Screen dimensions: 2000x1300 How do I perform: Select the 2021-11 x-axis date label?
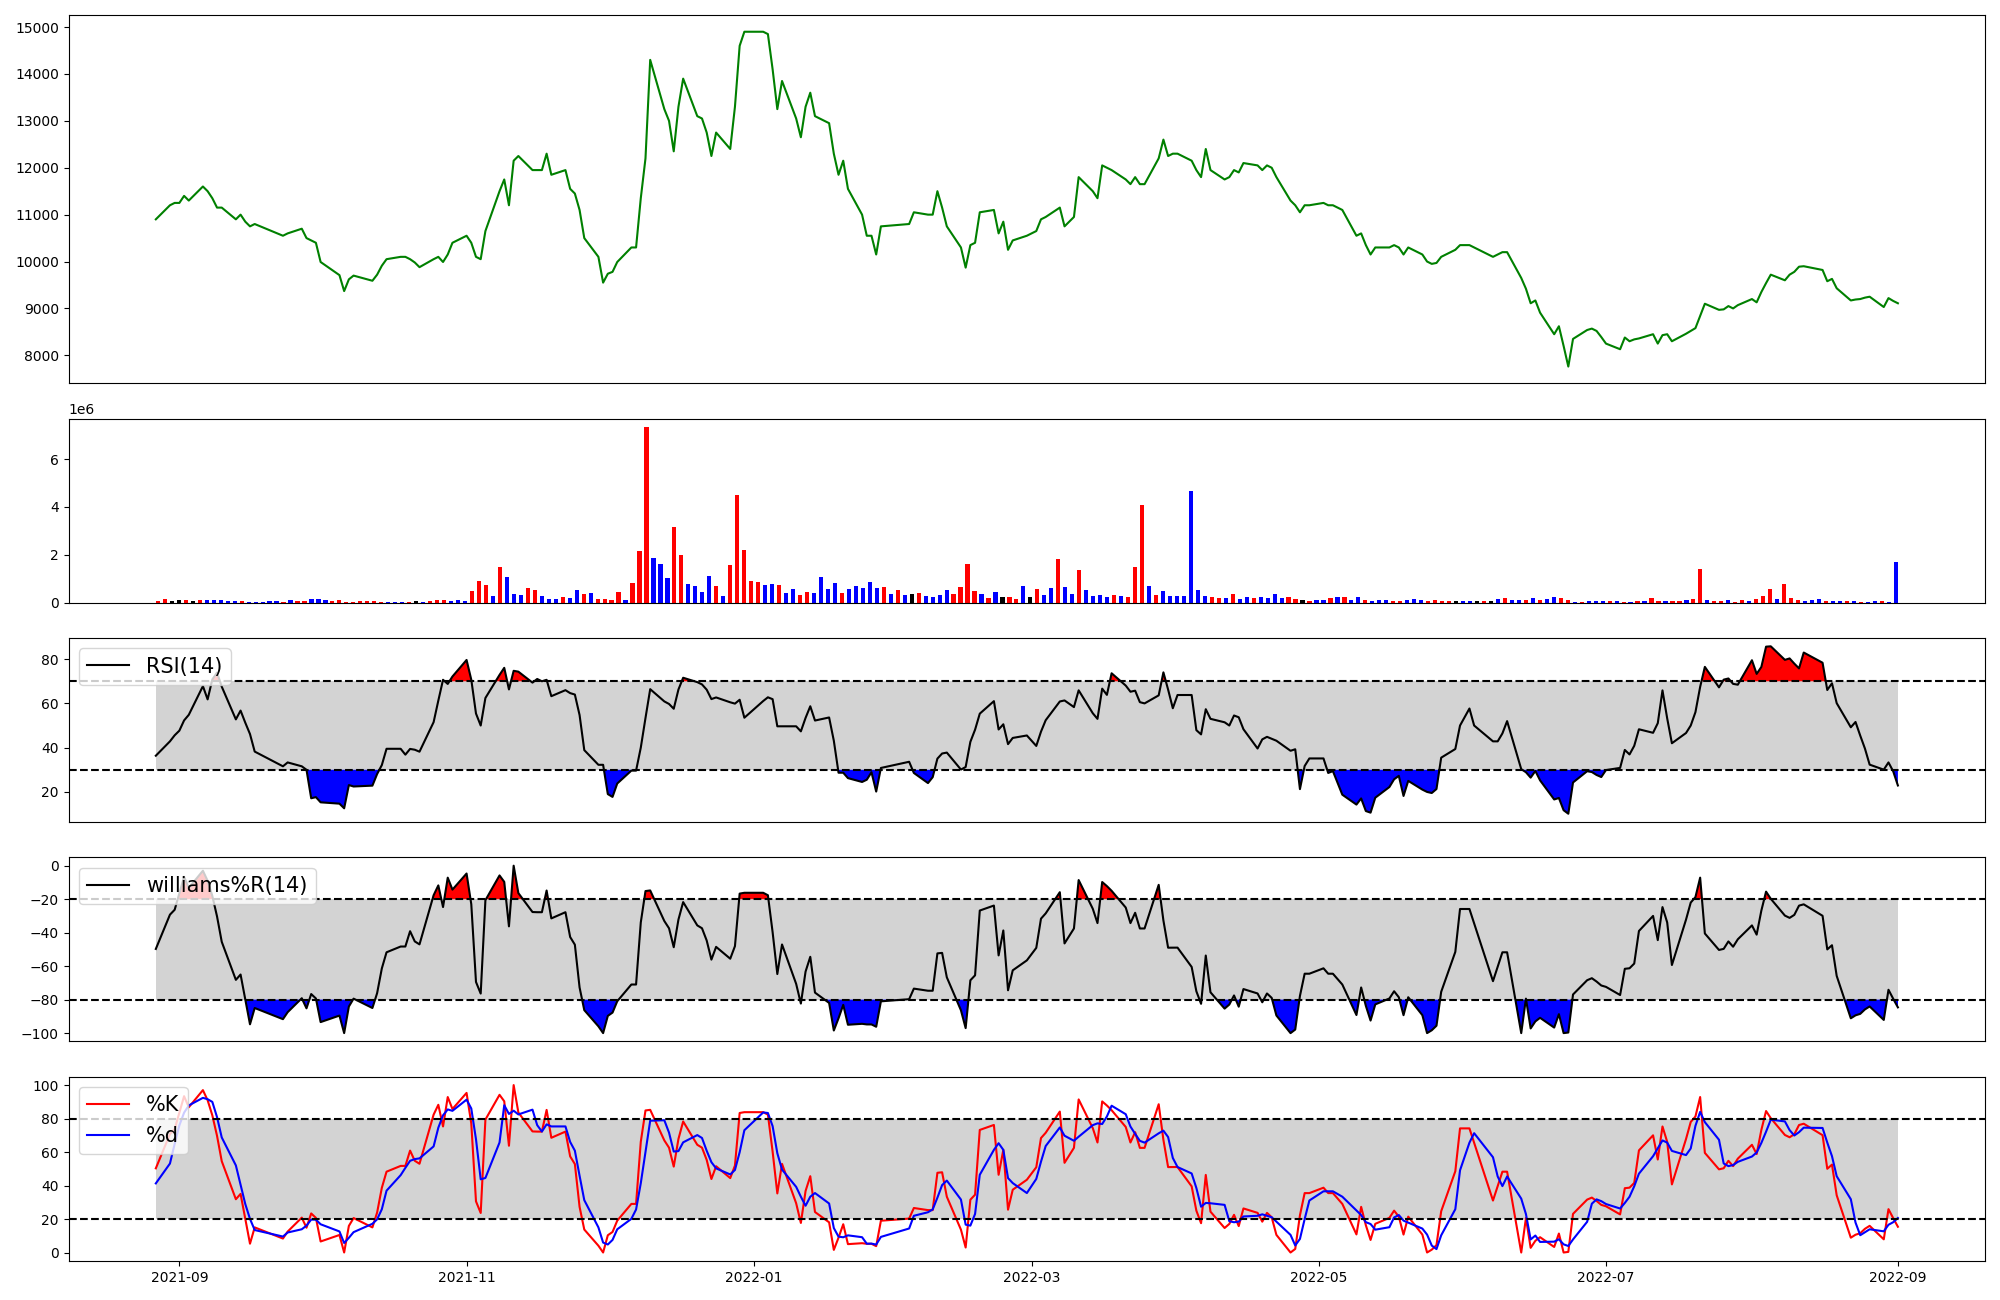point(467,1277)
